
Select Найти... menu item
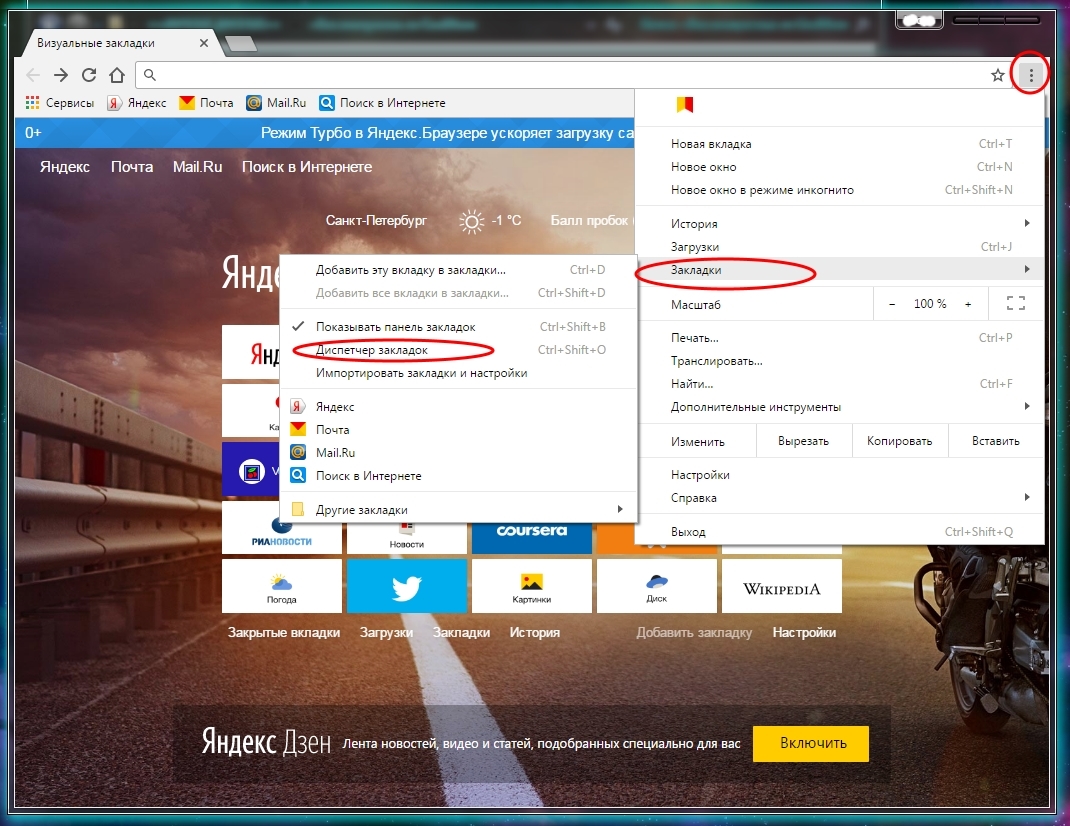coord(839,384)
